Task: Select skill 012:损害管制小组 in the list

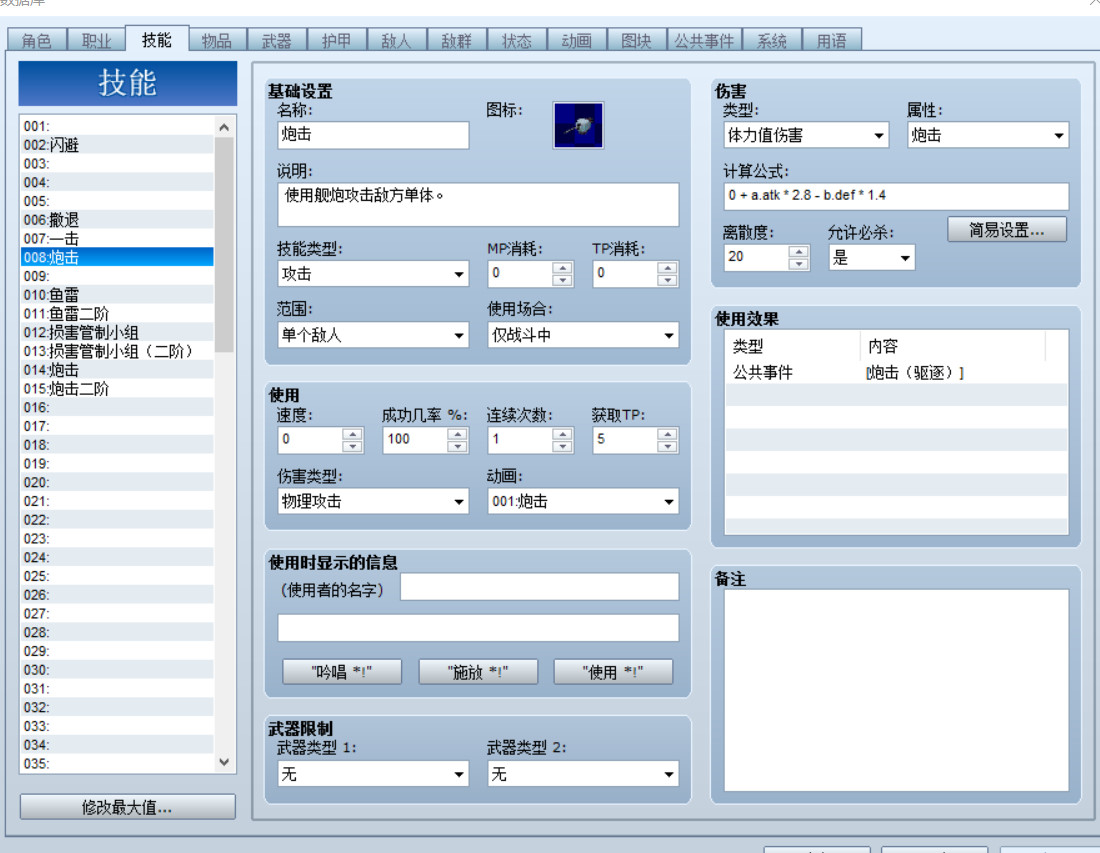Action: pyautogui.click(x=118, y=333)
